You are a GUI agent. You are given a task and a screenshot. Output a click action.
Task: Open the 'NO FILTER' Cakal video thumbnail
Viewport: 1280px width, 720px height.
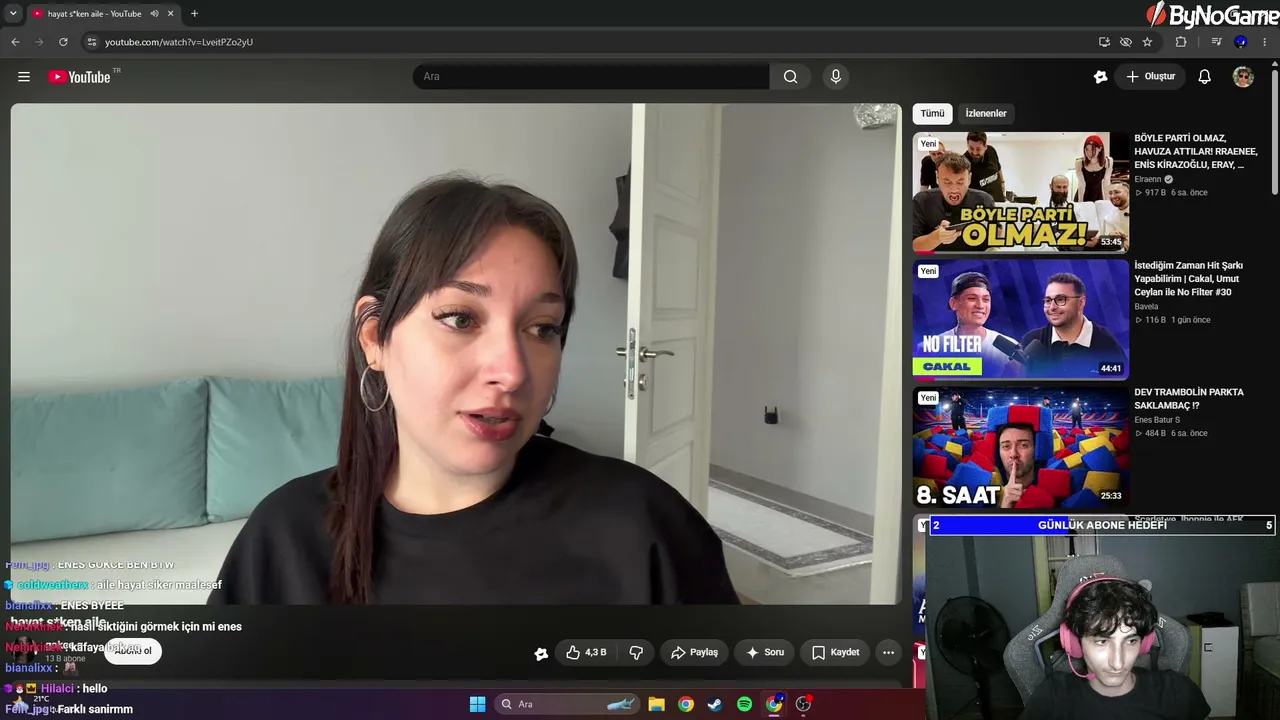tap(1020, 319)
